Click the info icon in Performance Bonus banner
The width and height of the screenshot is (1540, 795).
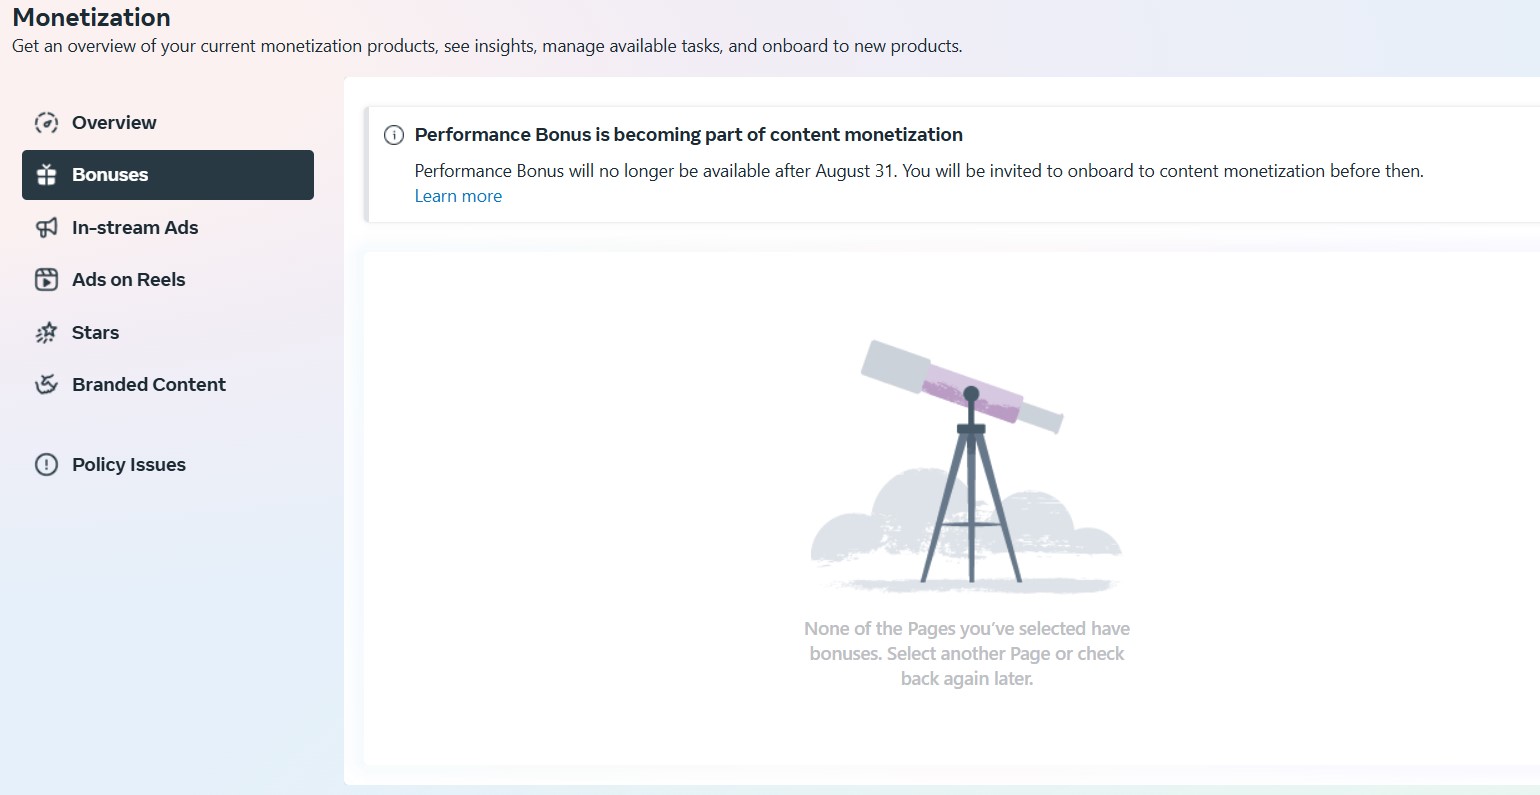[394, 135]
